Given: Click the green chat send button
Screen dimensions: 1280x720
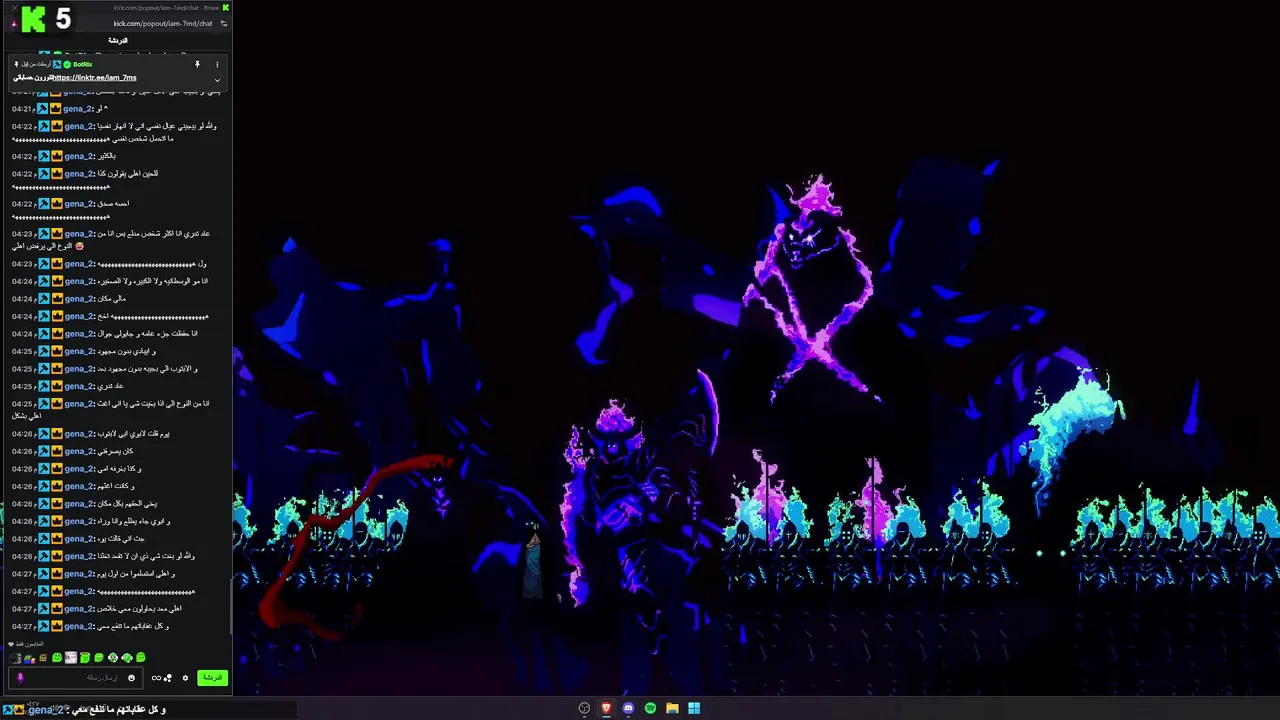Looking at the screenshot, I should pyautogui.click(x=212, y=678).
